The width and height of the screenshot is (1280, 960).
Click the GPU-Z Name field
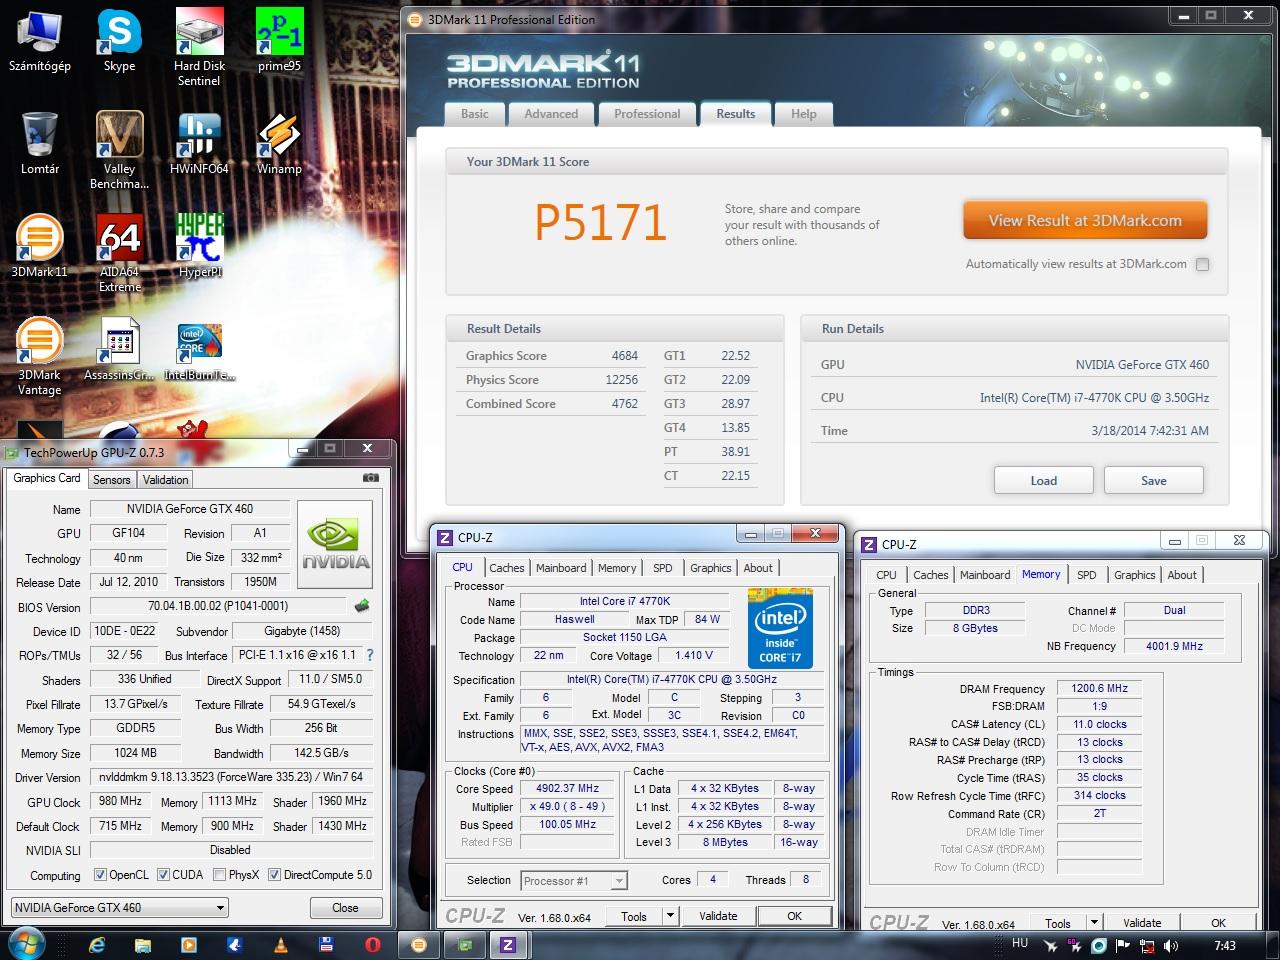189,509
